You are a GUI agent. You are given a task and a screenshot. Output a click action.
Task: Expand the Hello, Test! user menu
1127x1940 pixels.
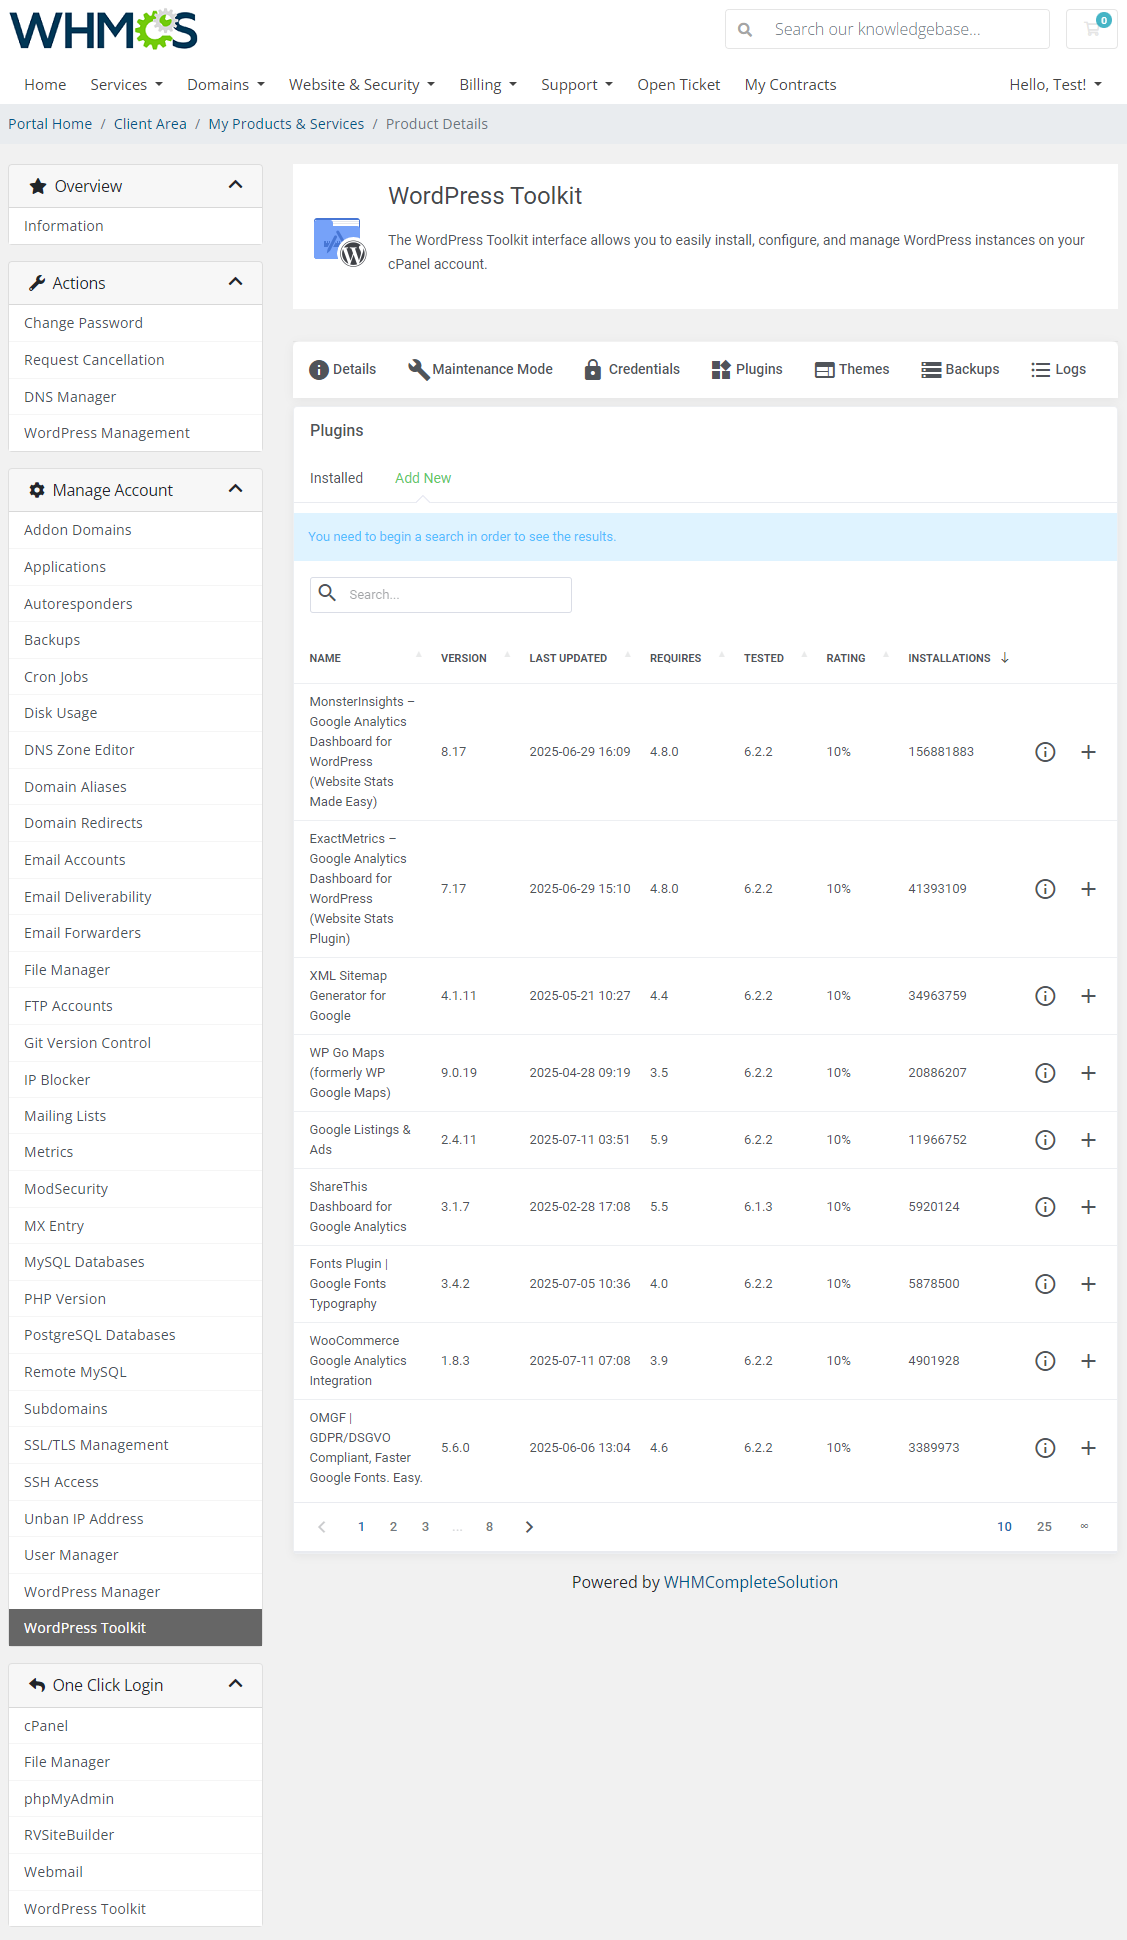point(1054,85)
